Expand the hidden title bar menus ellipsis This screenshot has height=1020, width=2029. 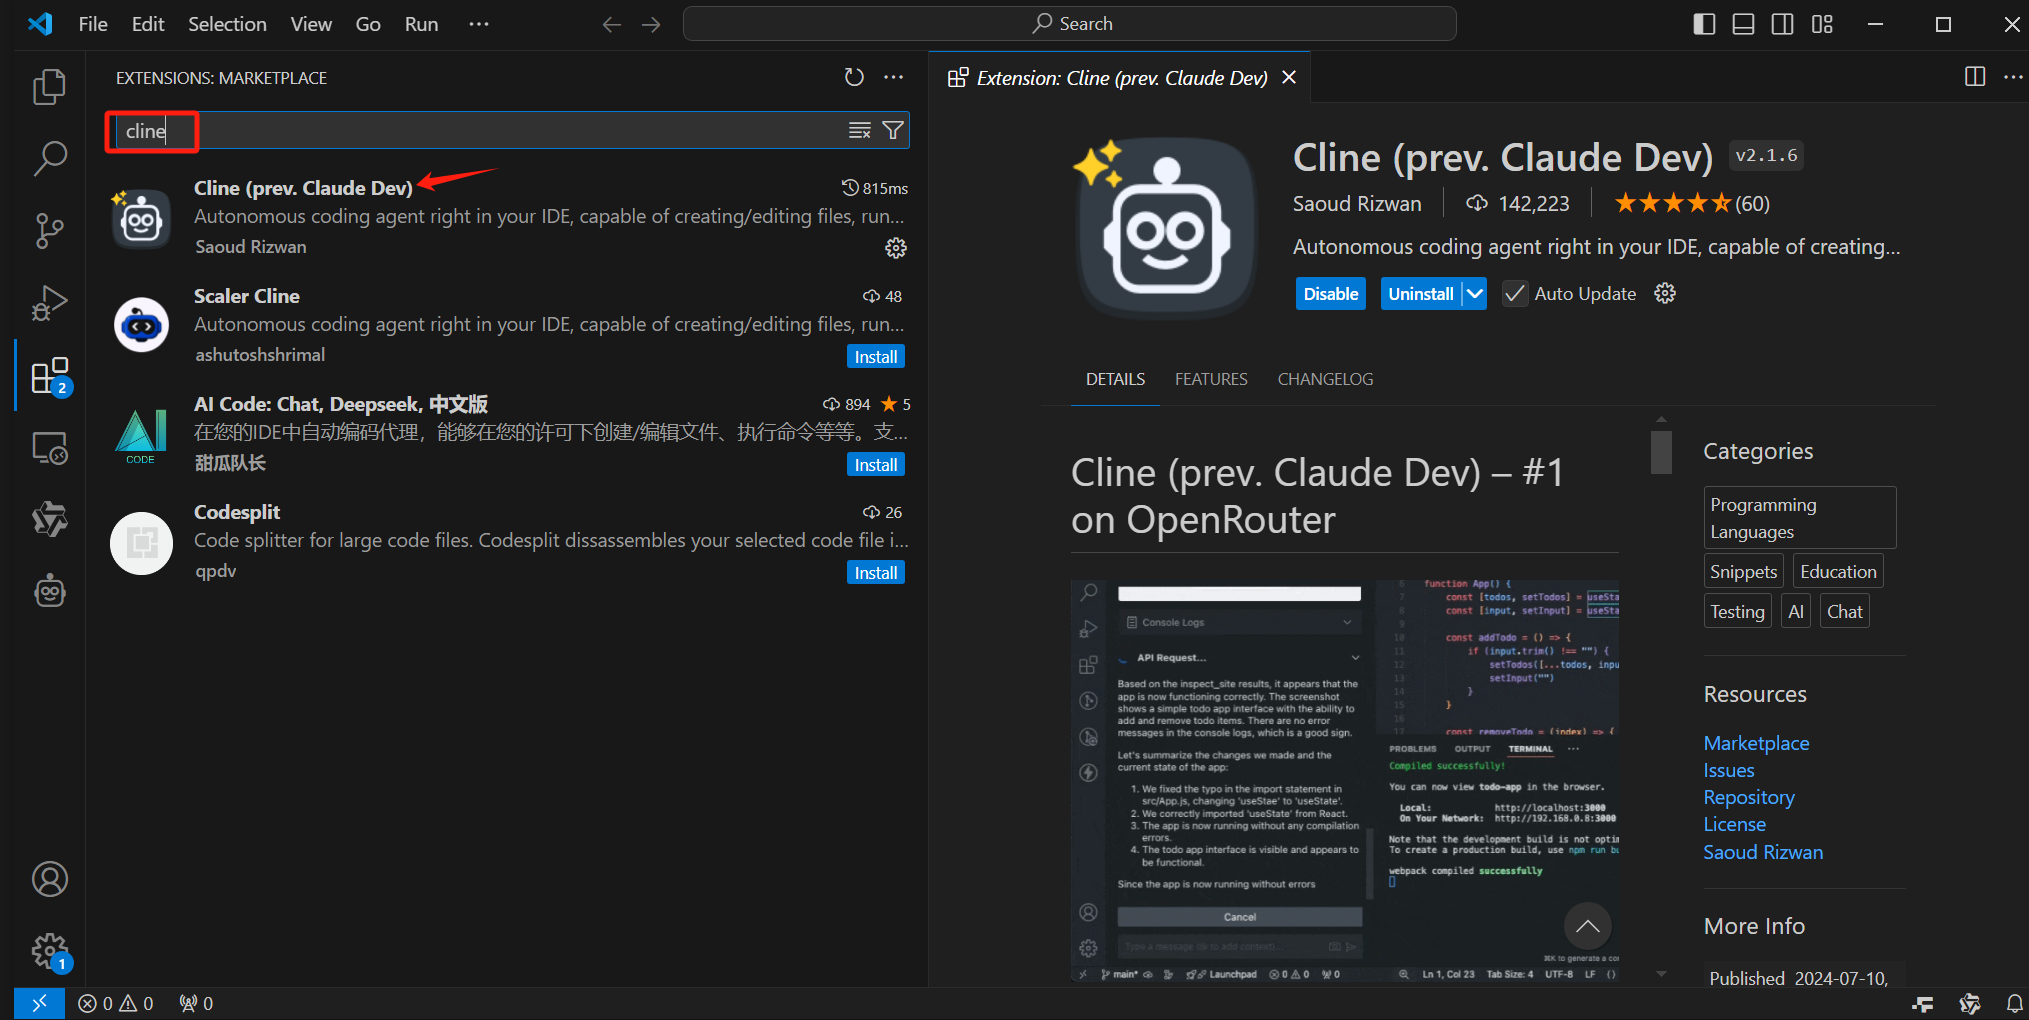click(x=479, y=24)
